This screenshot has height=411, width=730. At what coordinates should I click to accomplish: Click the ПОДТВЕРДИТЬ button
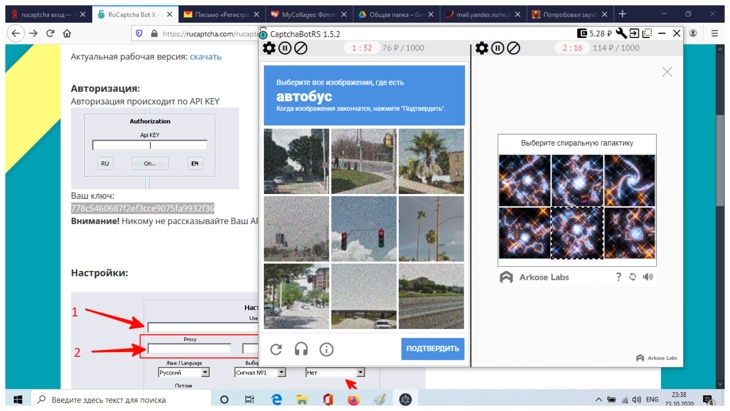pos(433,349)
